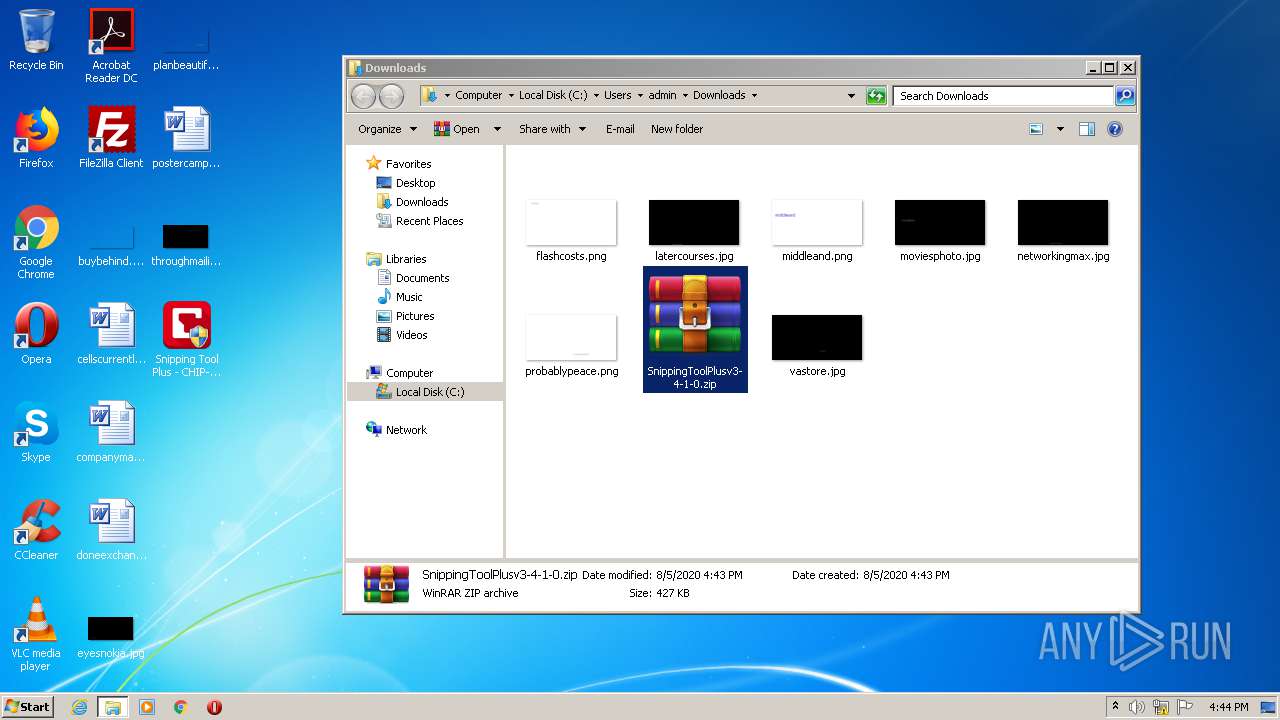Screen dimensions: 1280x720
Task: Select the companyma Word document on desktop
Action: pyautogui.click(x=111, y=432)
